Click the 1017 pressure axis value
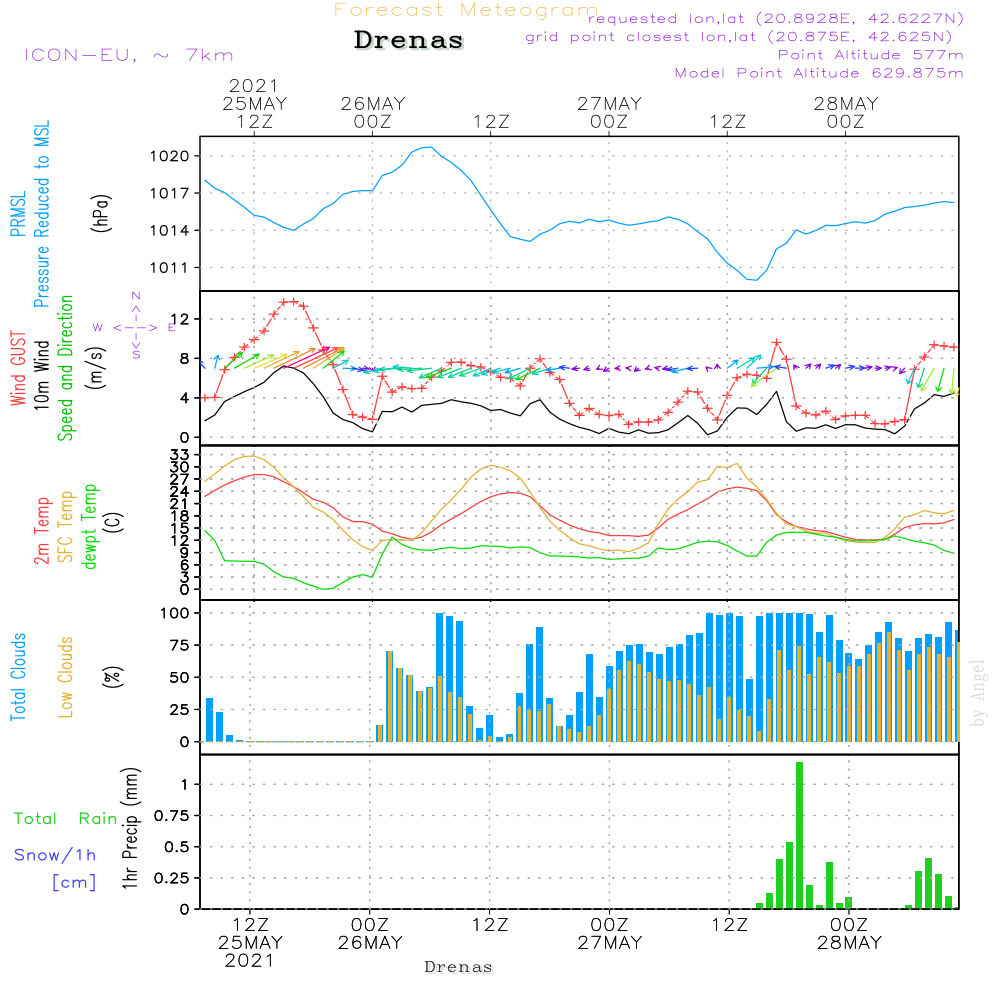 pos(170,193)
